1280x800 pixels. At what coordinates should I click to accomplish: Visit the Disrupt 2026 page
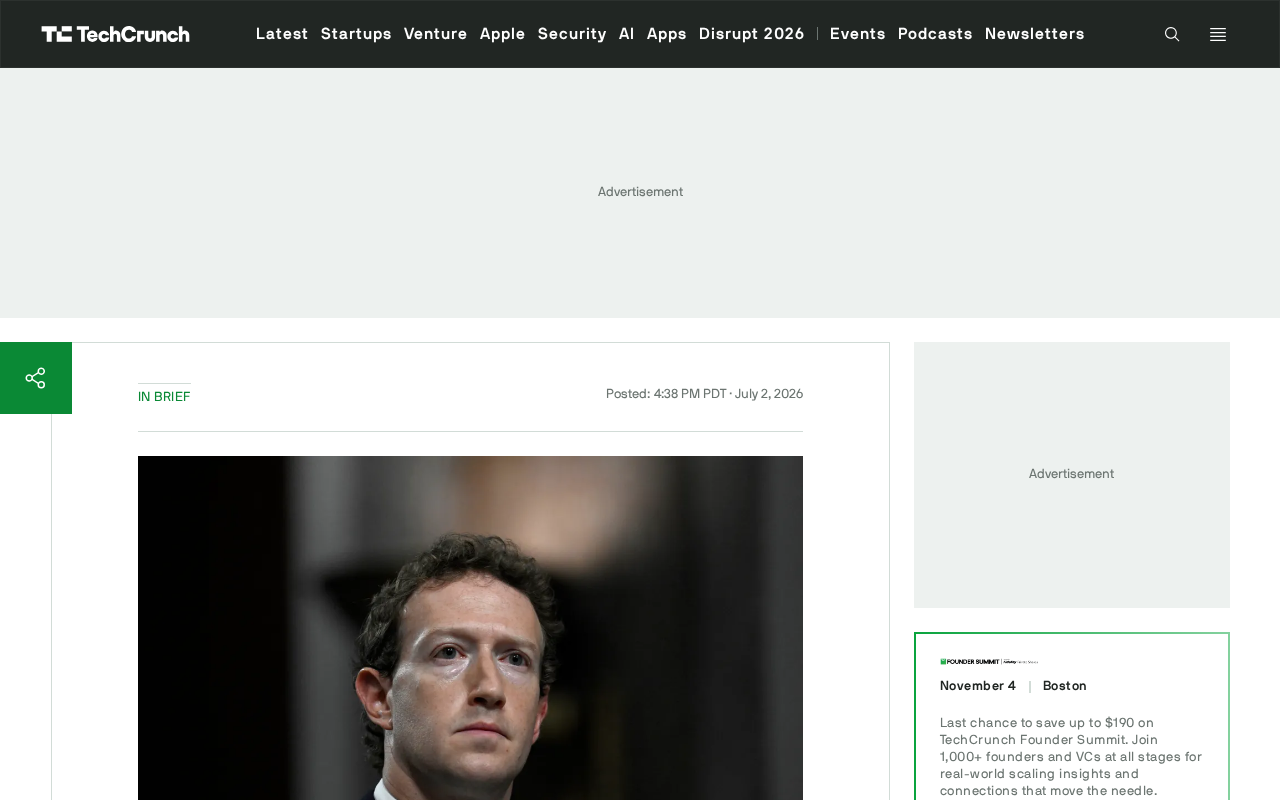(752, 34)
